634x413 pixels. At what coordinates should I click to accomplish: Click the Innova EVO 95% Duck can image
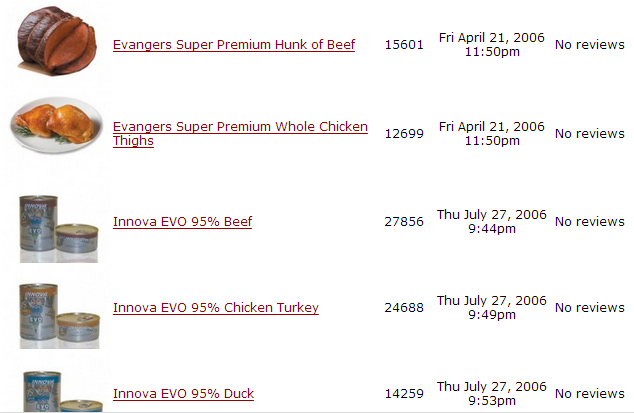[58, 392]
